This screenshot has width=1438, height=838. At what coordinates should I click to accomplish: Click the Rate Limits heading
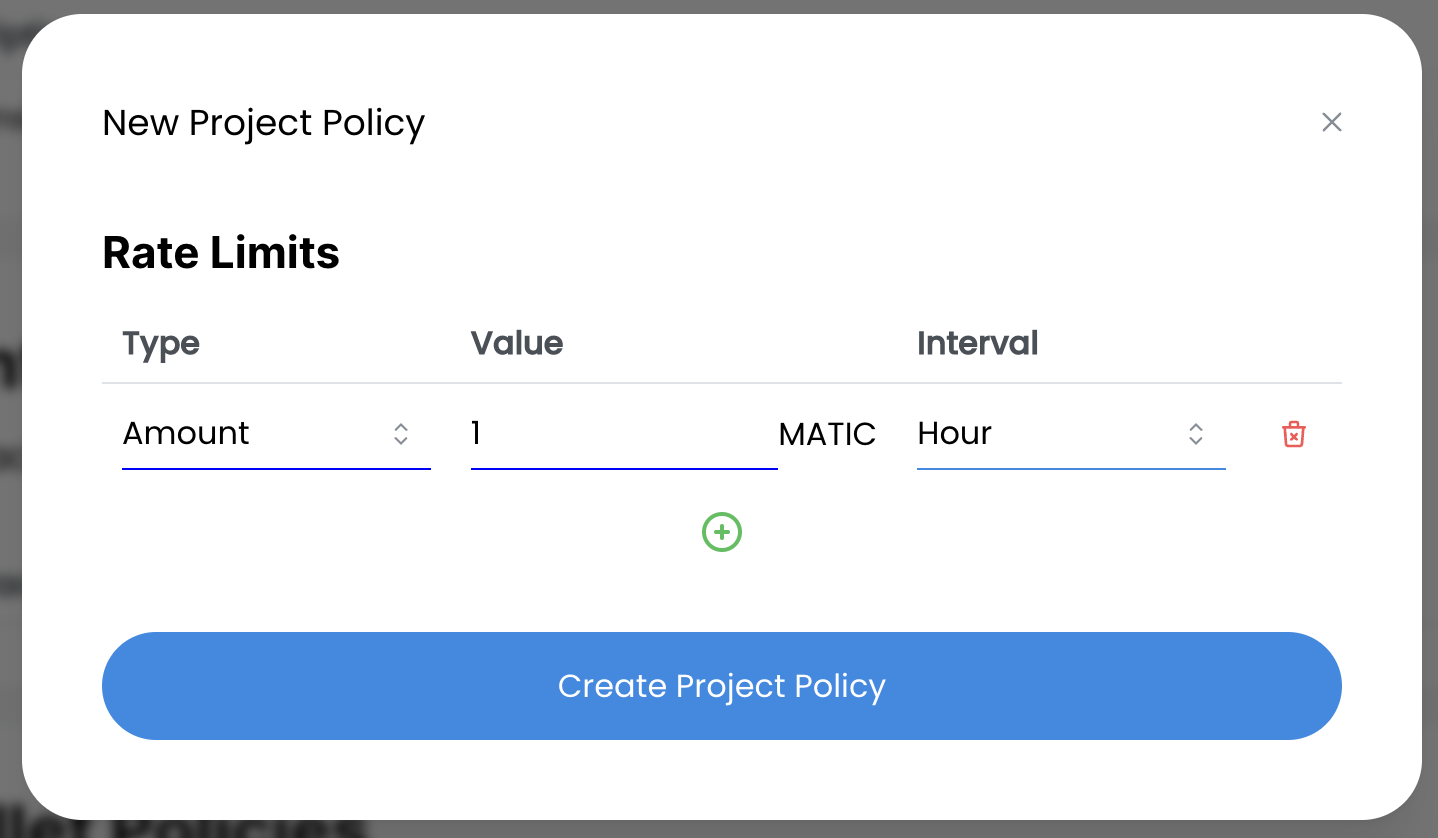pos(221,253)
